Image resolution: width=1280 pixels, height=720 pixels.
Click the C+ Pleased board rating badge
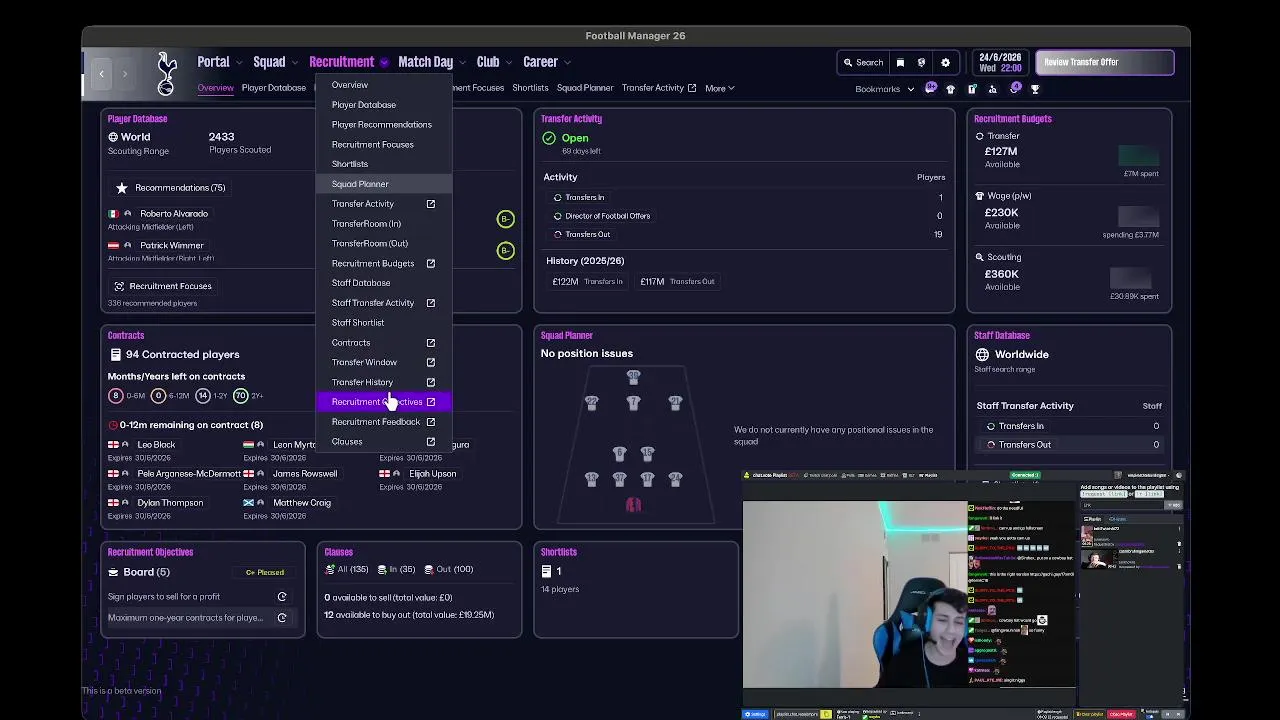pyautogui.click(x=265, y=572)
